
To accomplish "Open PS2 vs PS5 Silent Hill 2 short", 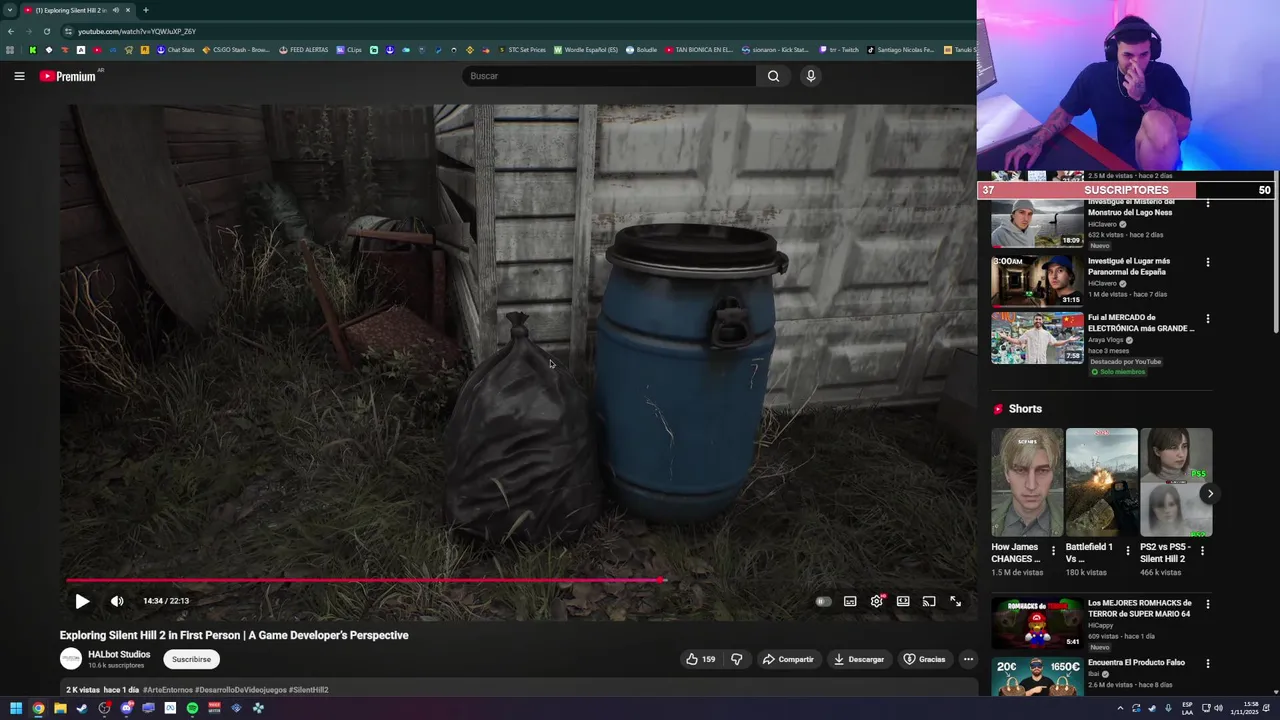I will tap(1176, 483).
